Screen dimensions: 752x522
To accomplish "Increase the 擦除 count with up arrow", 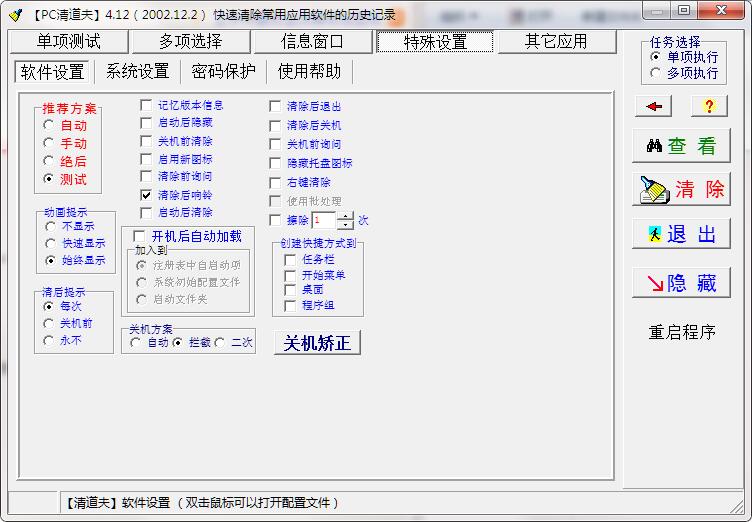I will click(345, 216).
